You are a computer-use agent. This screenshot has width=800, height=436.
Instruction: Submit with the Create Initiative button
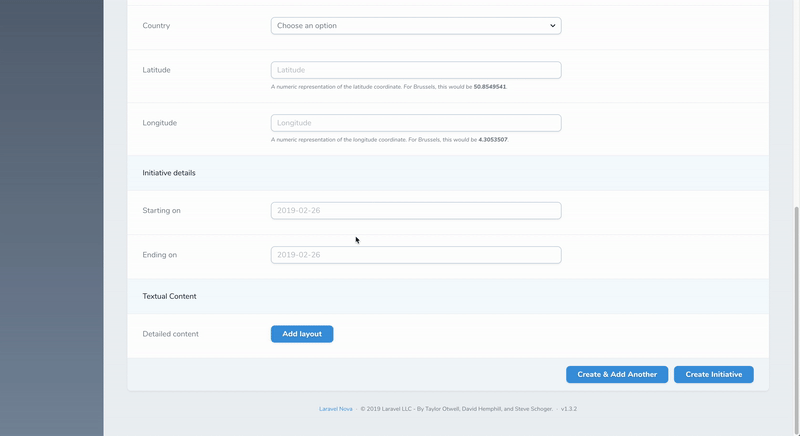[713, 374]
